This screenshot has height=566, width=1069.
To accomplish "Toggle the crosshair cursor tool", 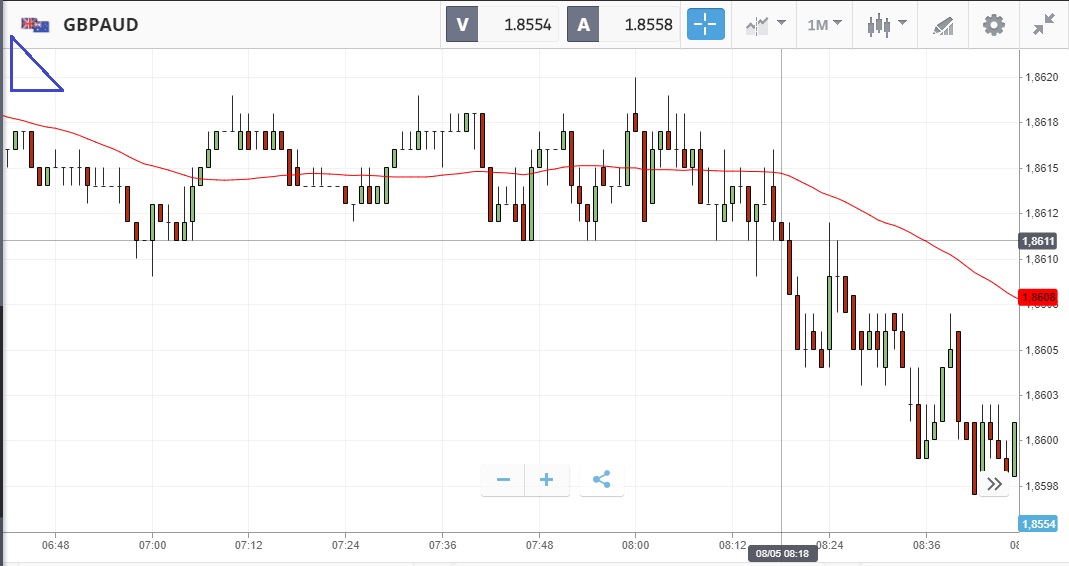I will pyautogui.click(x=706, y=25).
